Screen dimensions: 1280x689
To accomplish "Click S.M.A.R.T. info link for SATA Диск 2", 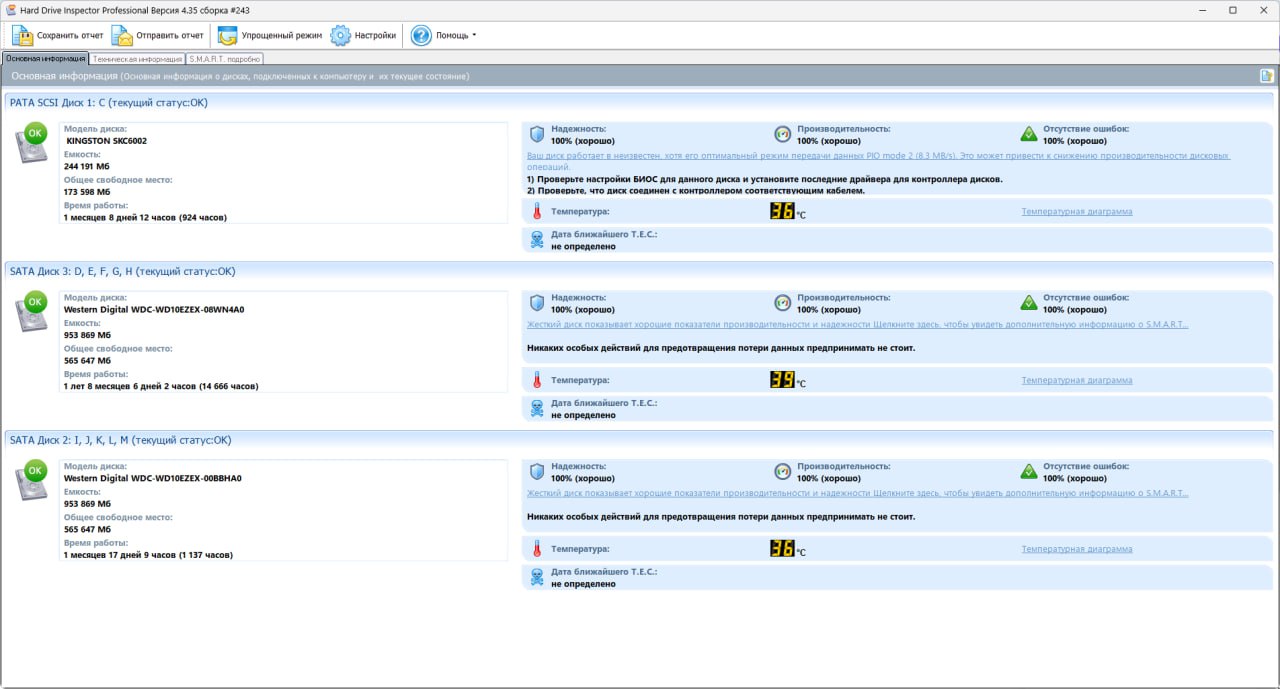I will point(857,493).
